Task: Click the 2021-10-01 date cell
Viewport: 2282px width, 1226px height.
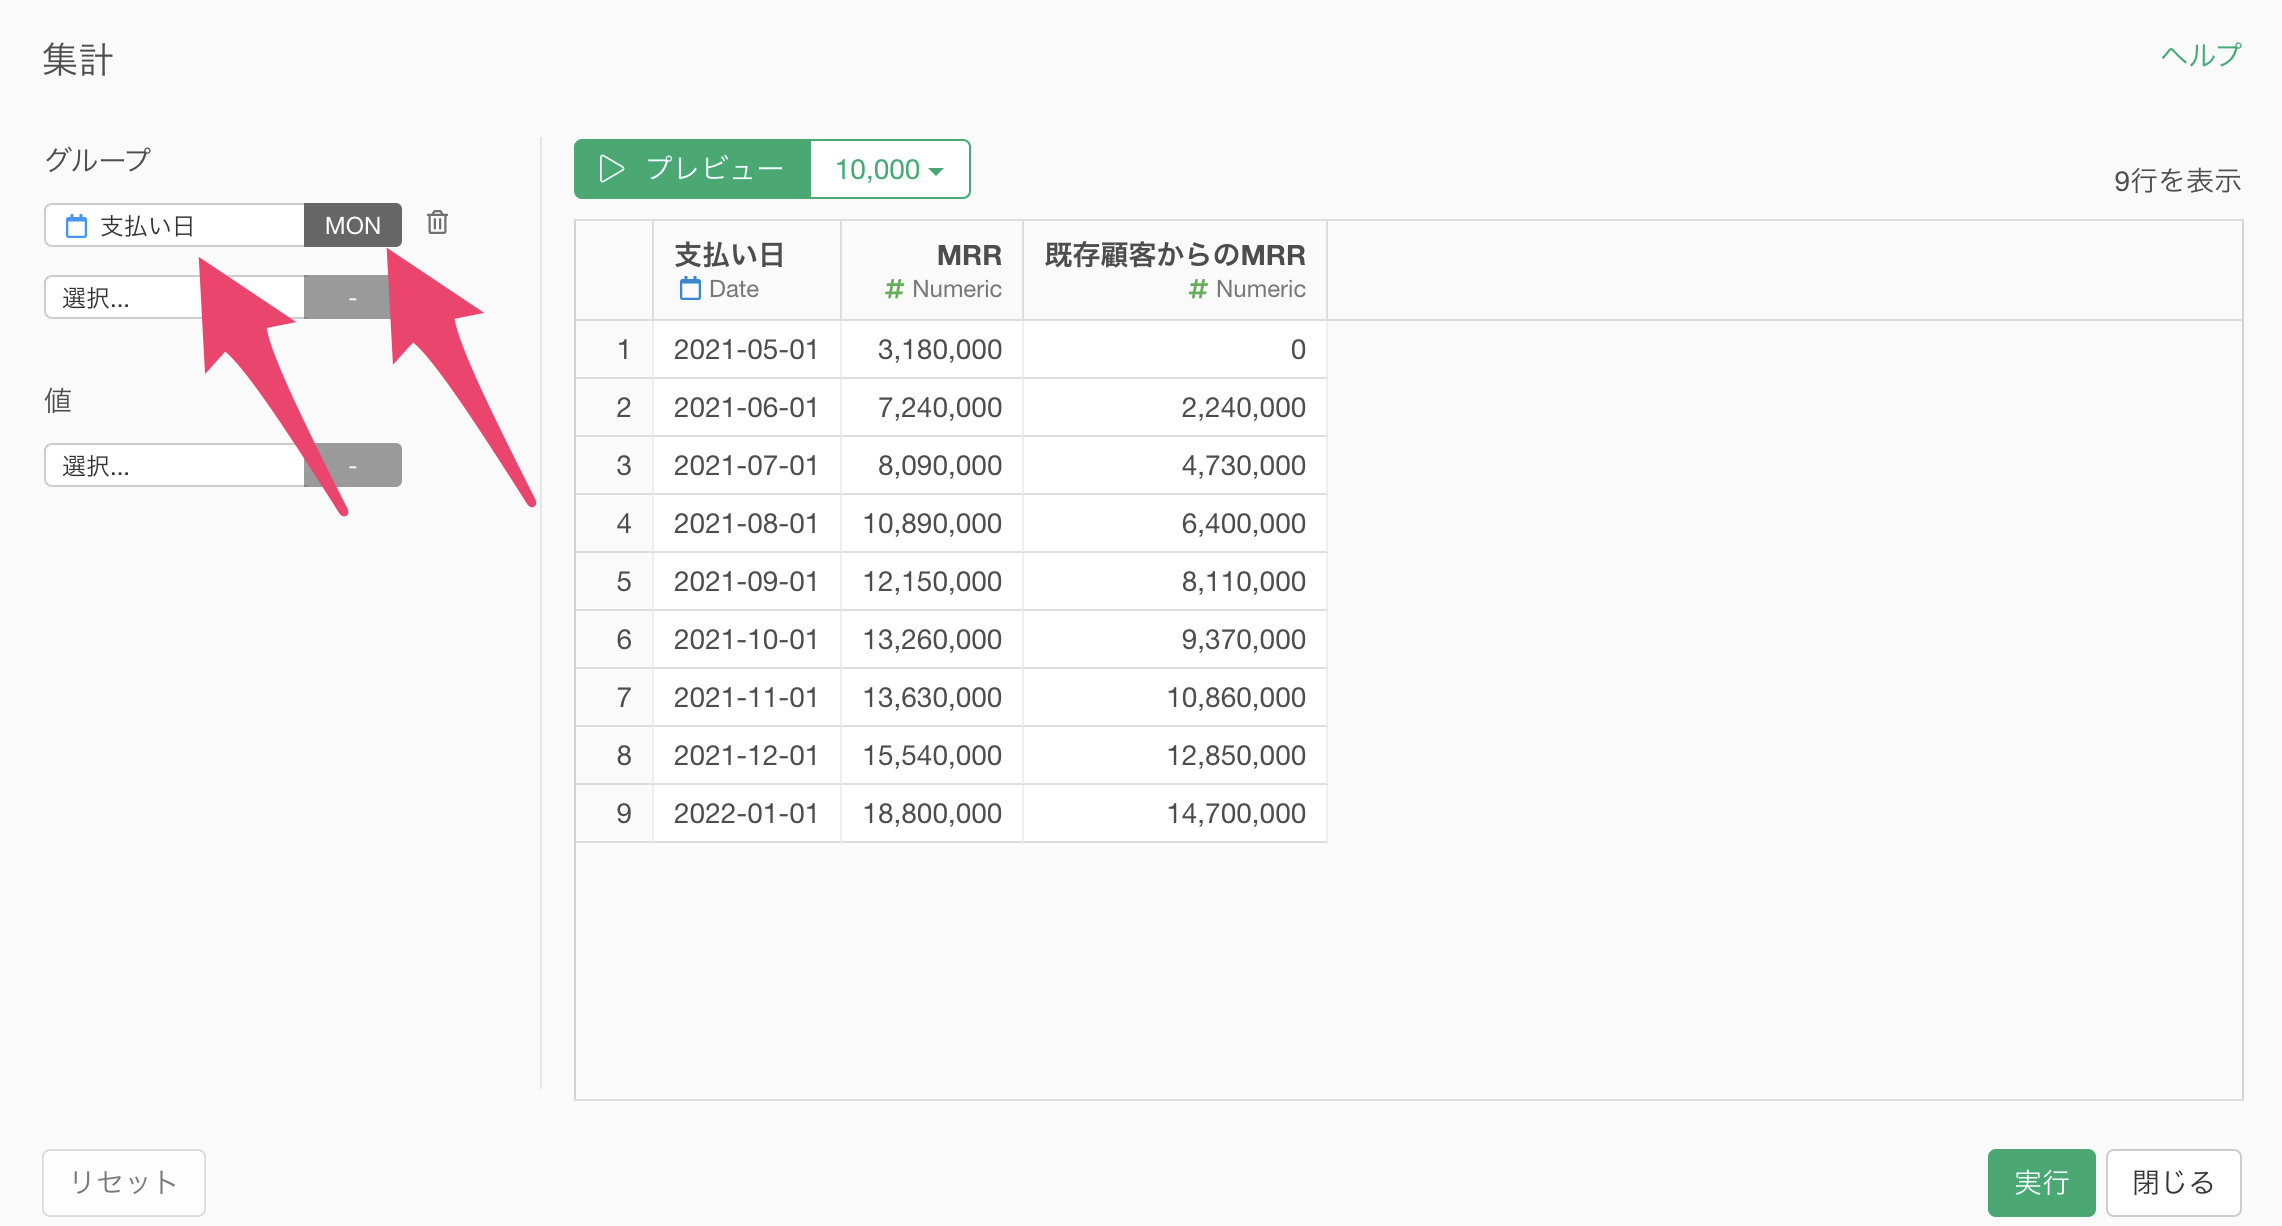Action: click(746, 639)
